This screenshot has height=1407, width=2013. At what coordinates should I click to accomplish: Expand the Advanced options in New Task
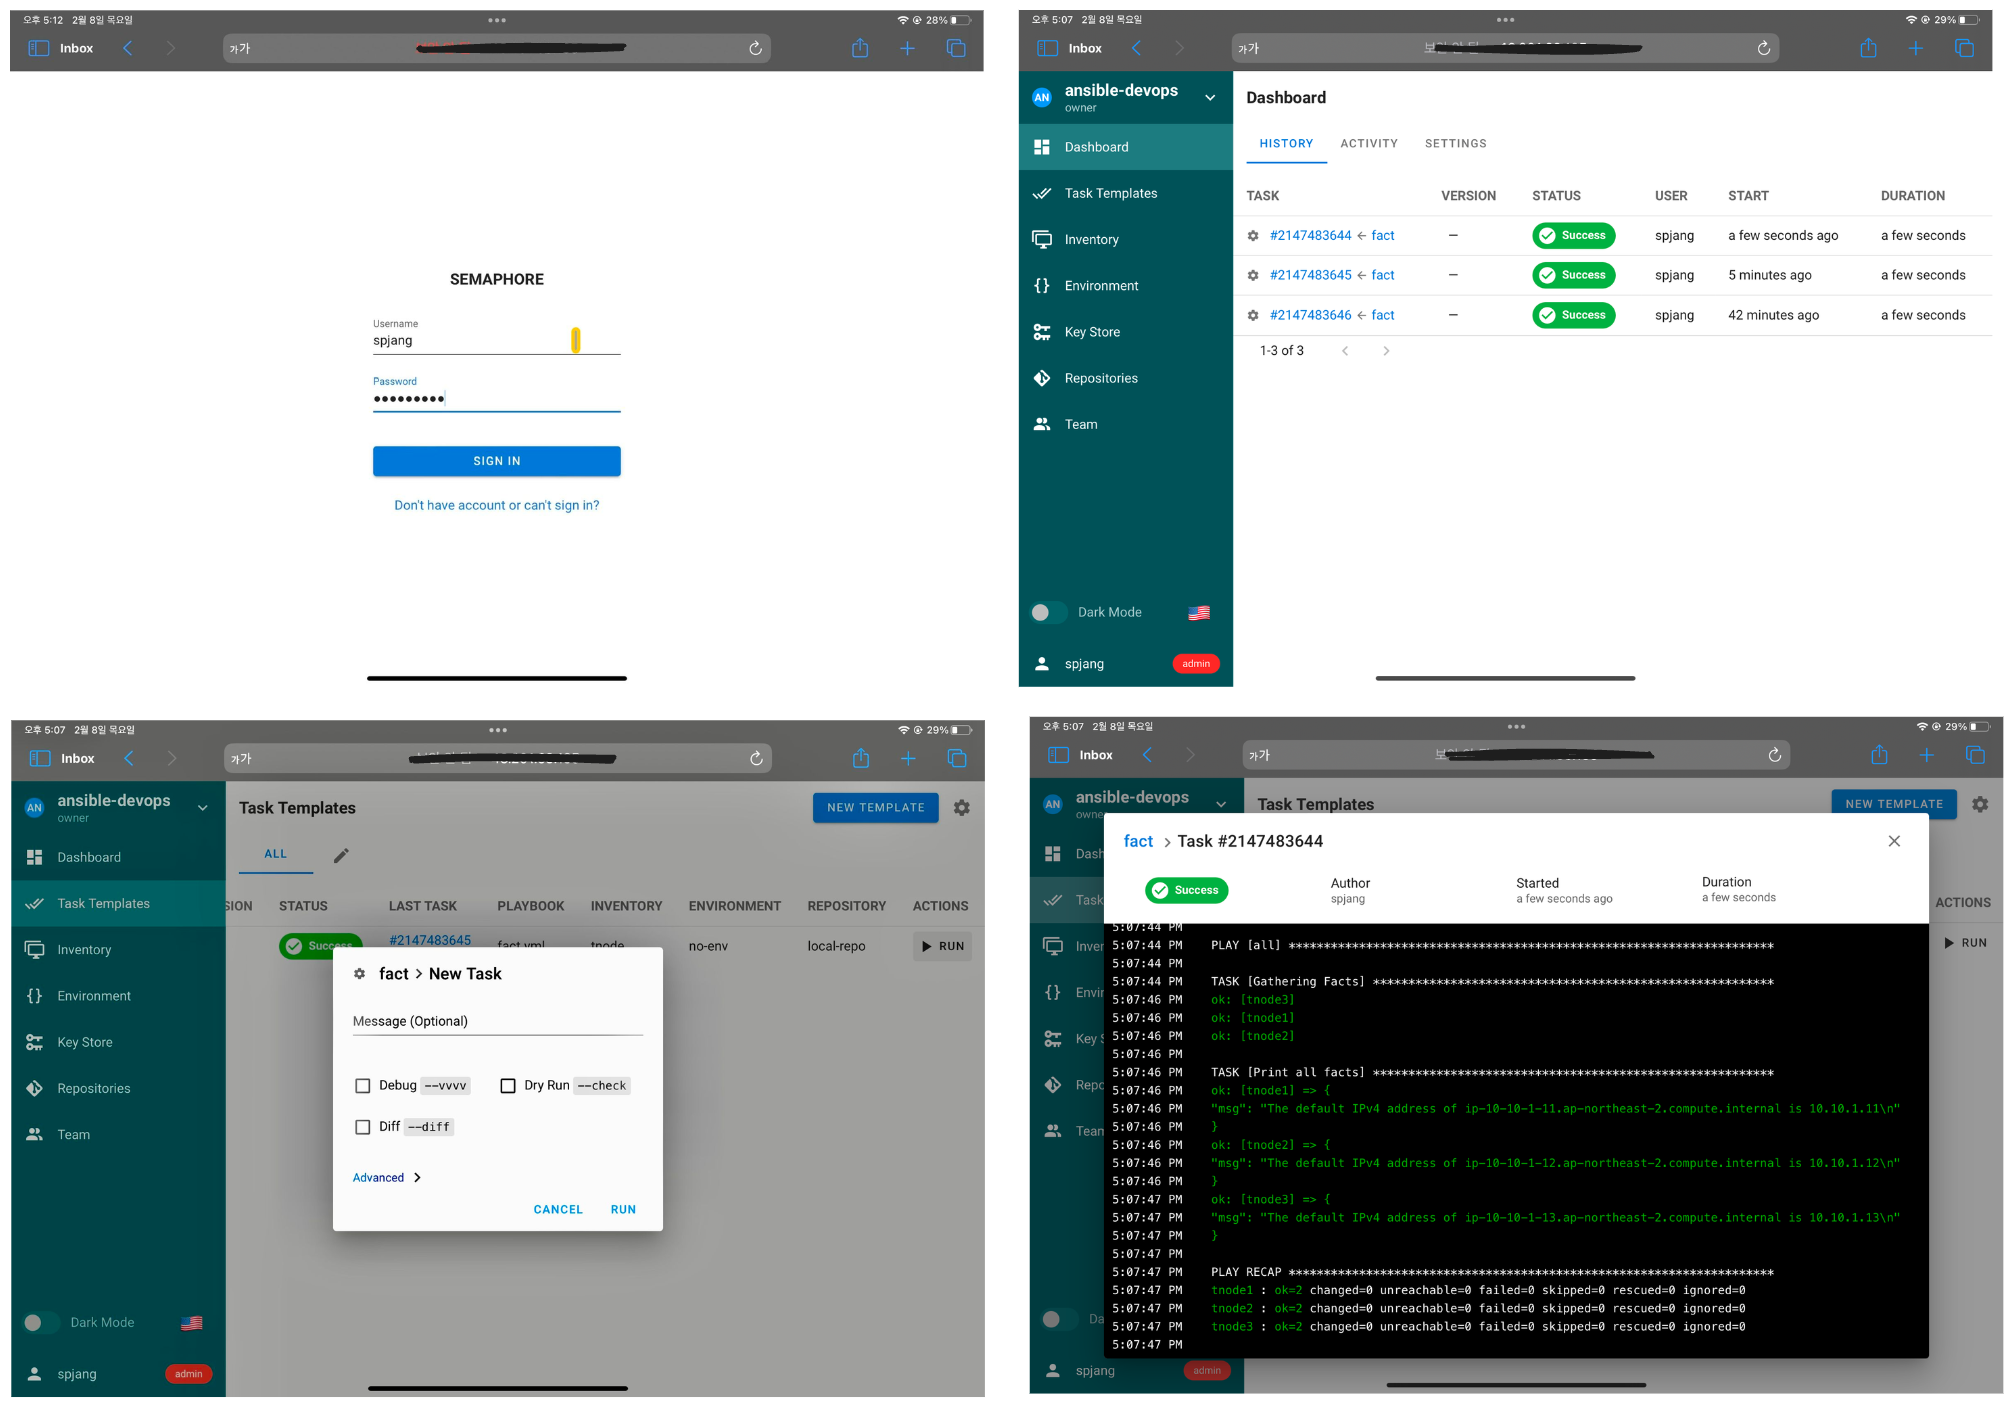click(386, 1177)
